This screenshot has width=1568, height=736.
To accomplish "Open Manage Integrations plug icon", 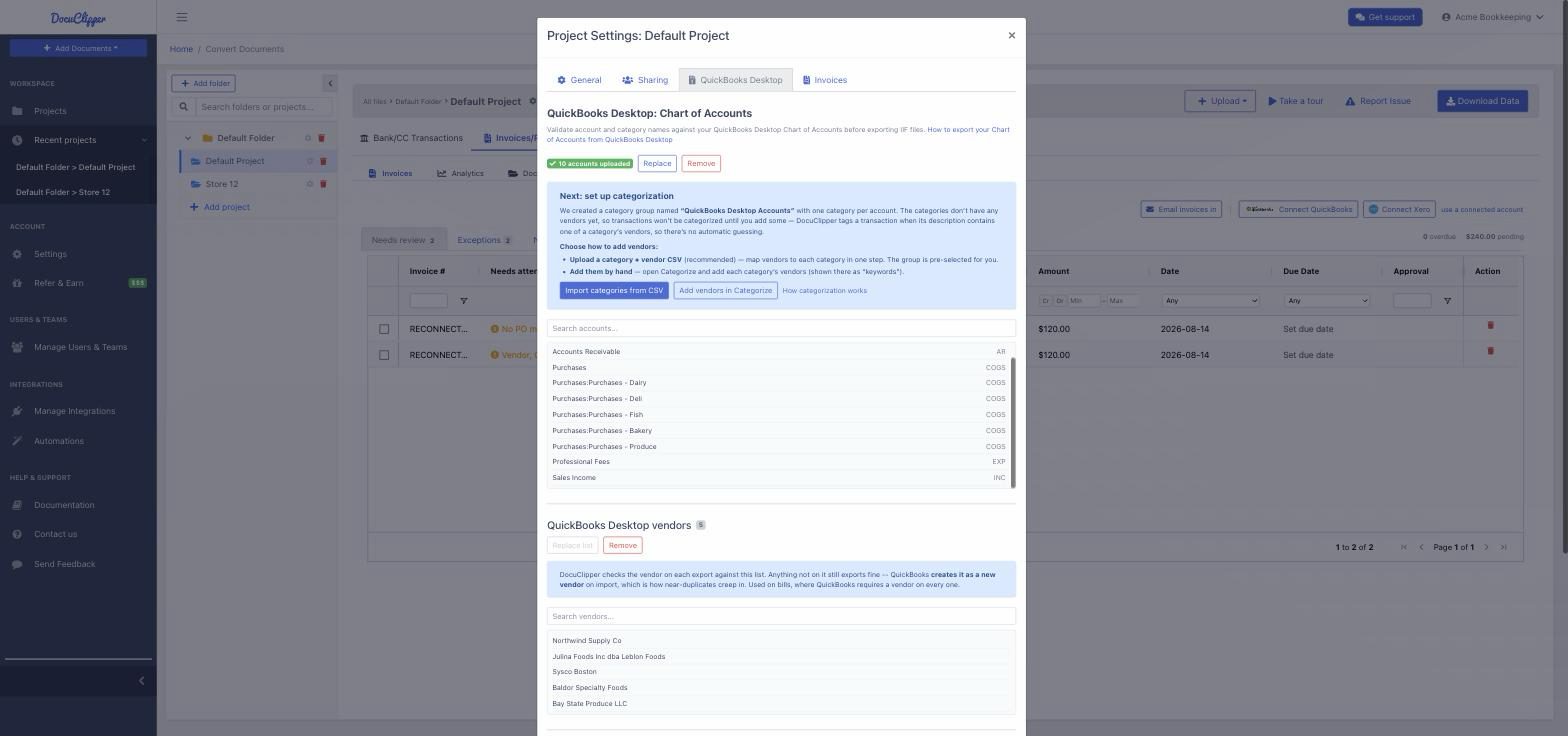I will (x=17, y=411).
